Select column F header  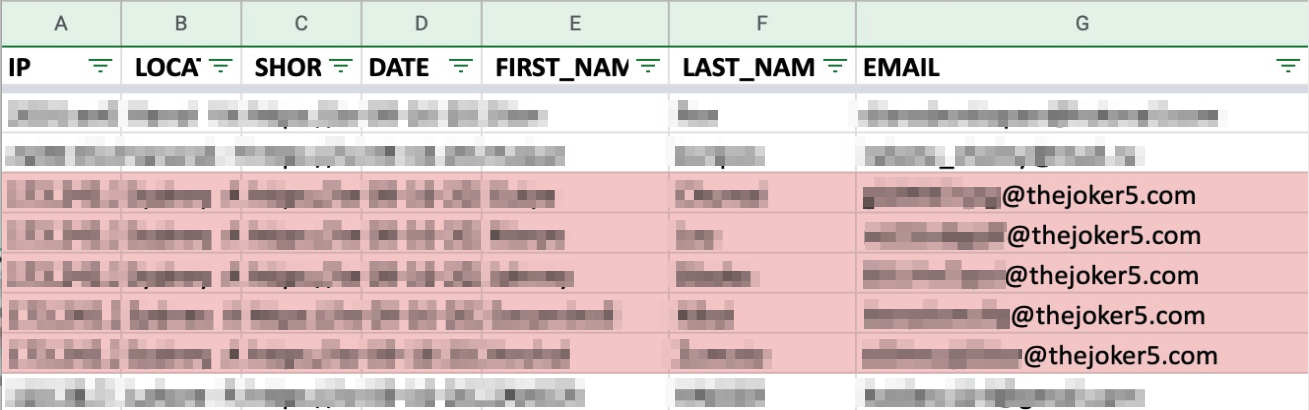click(762, 22)
